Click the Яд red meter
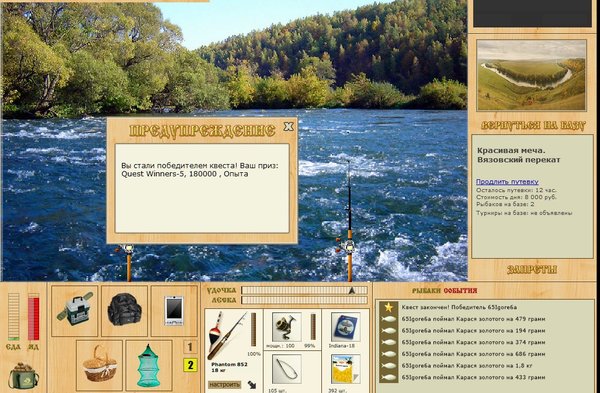 pyautogui.click(x=33, y=317)
